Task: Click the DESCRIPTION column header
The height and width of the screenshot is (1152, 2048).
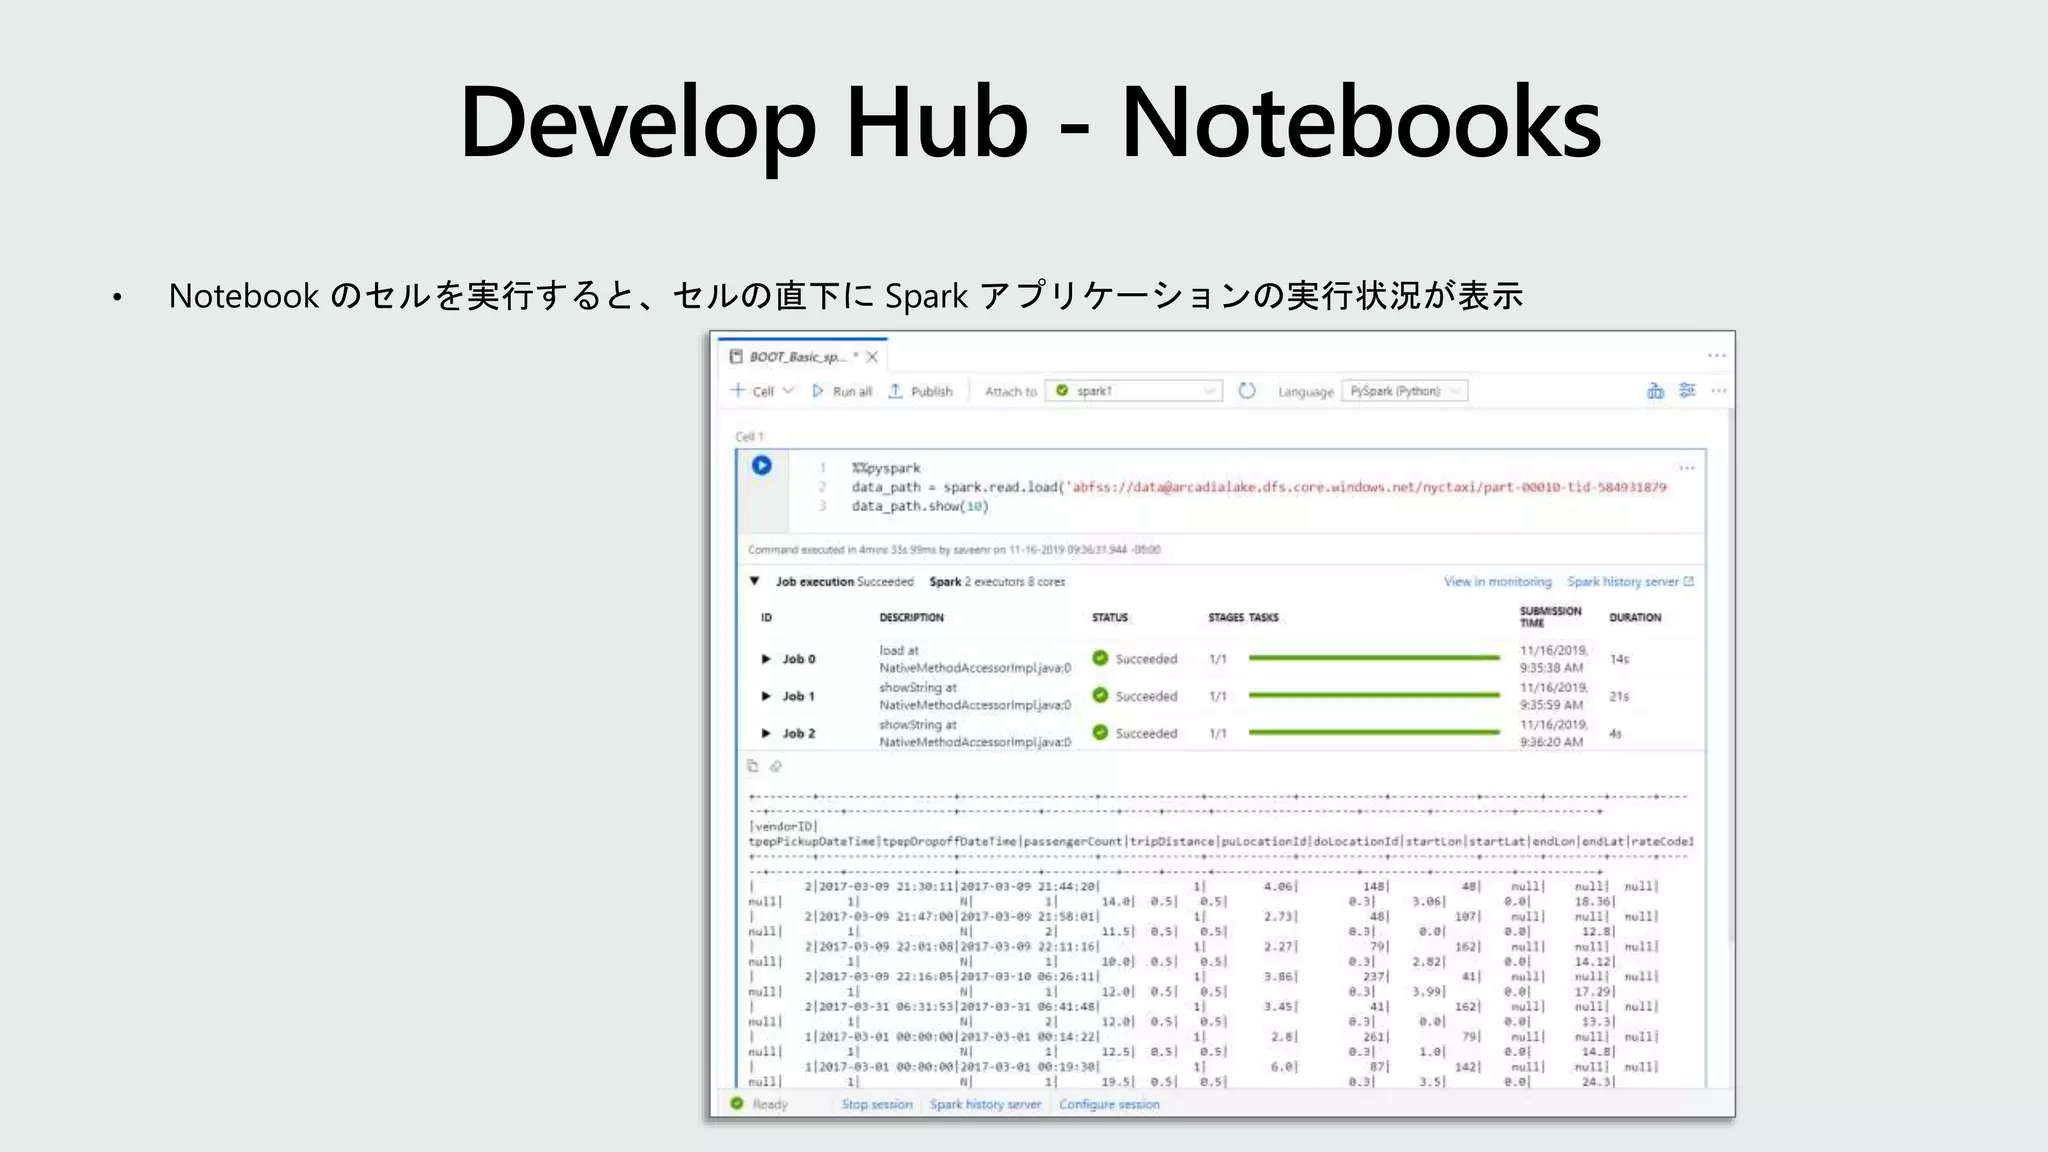Action: point(911,617)
